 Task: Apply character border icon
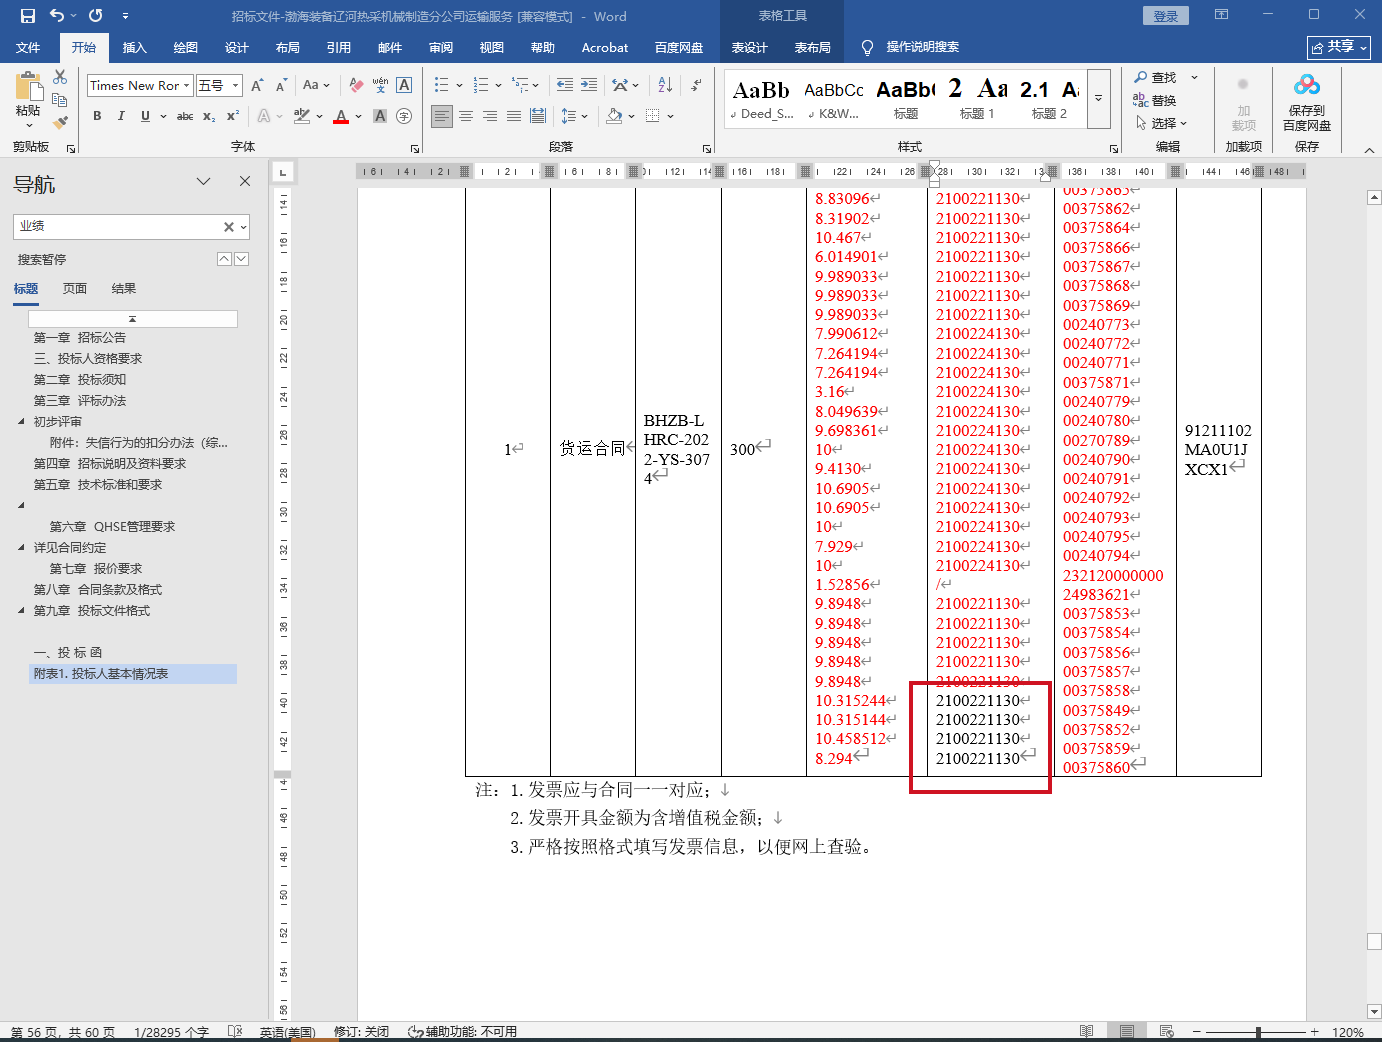click(x=404, y=86)
